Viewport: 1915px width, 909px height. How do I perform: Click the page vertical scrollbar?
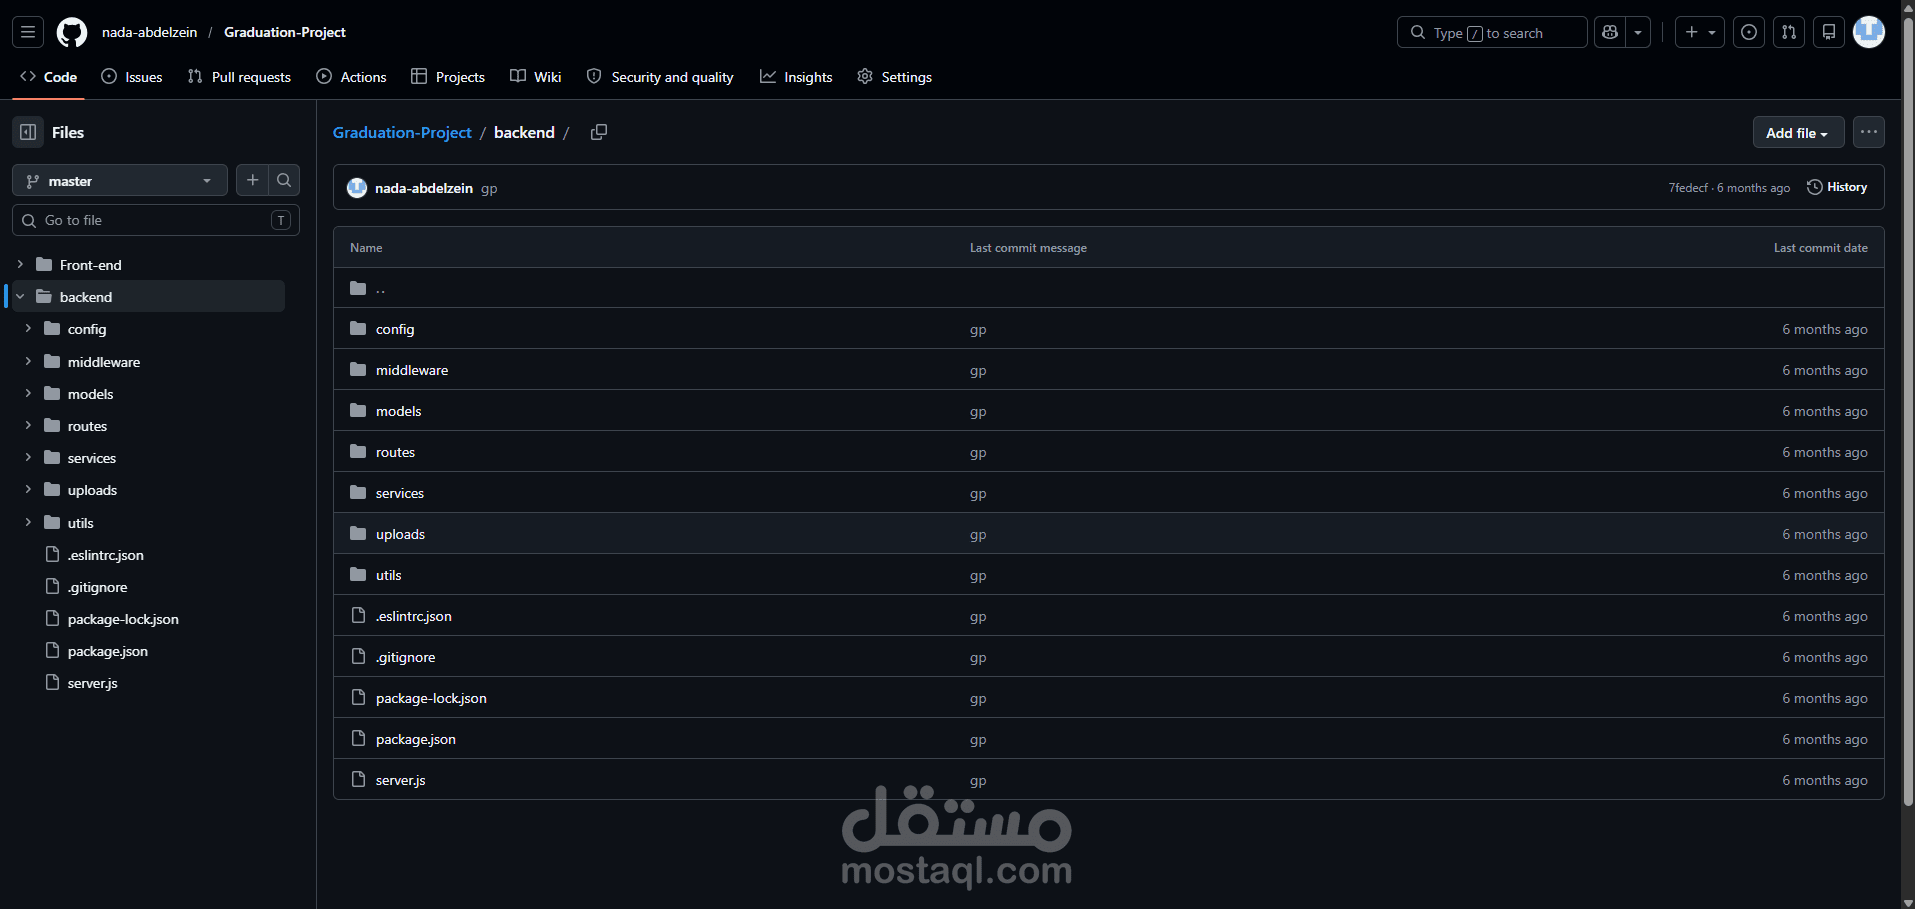pos(1908,410)
